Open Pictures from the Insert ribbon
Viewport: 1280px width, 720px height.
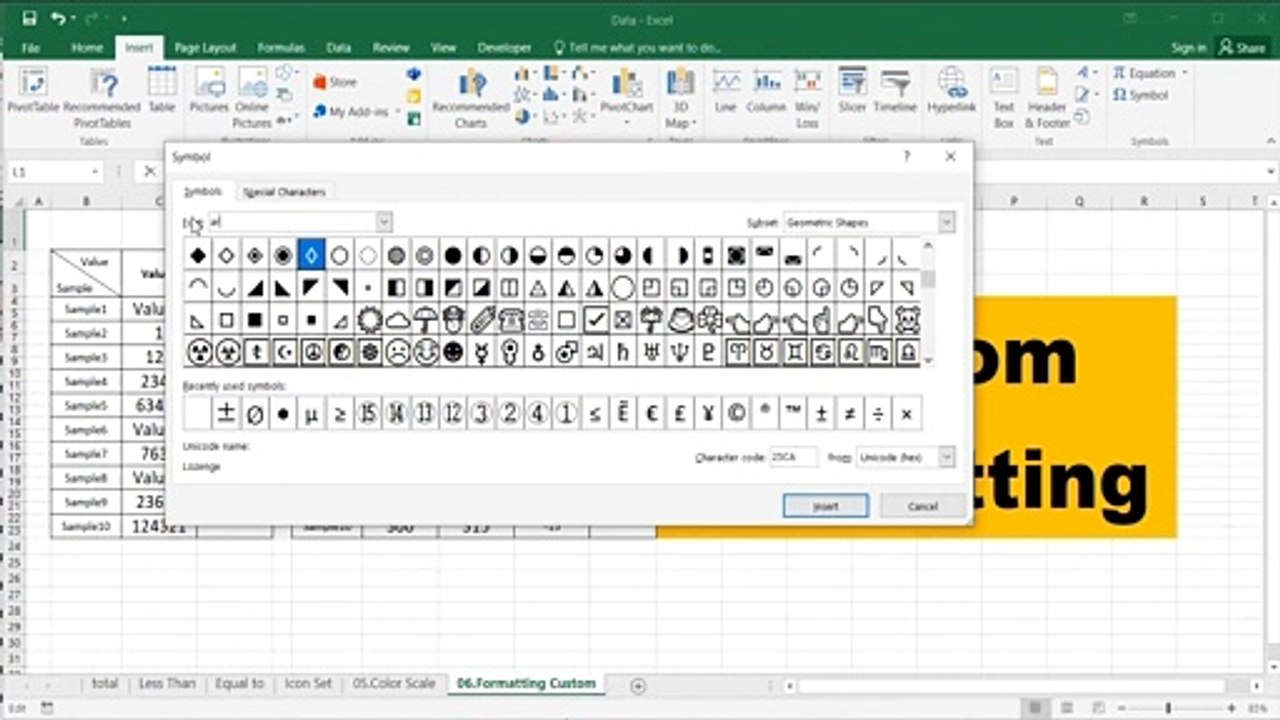pos(209,90)
